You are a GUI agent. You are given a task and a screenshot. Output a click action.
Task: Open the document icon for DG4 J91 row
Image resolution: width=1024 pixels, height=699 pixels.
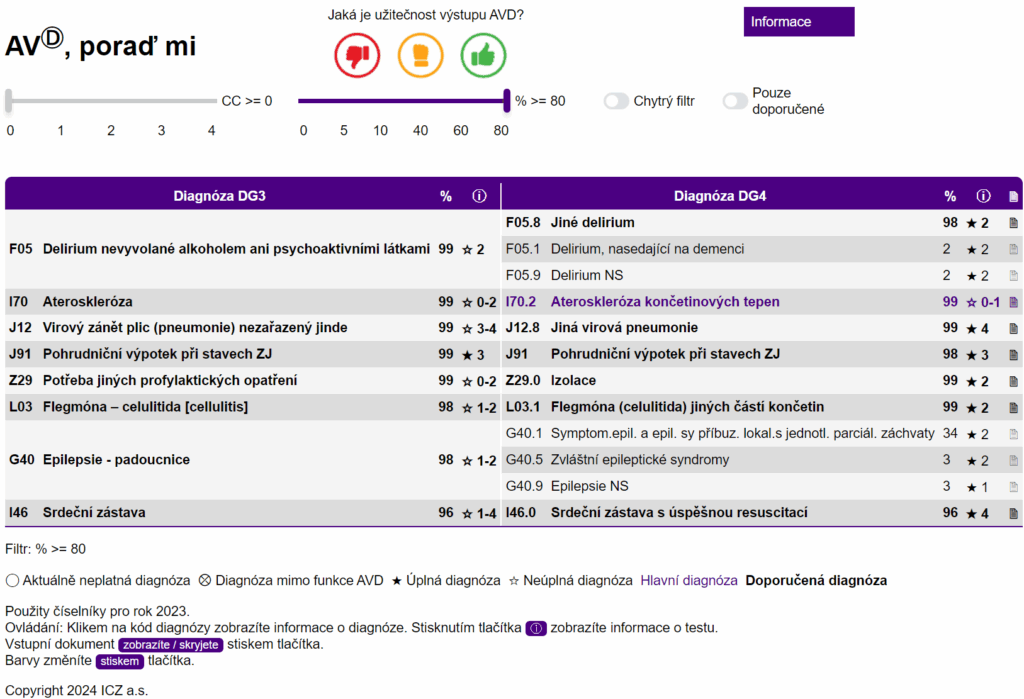tap(1014, 355)
